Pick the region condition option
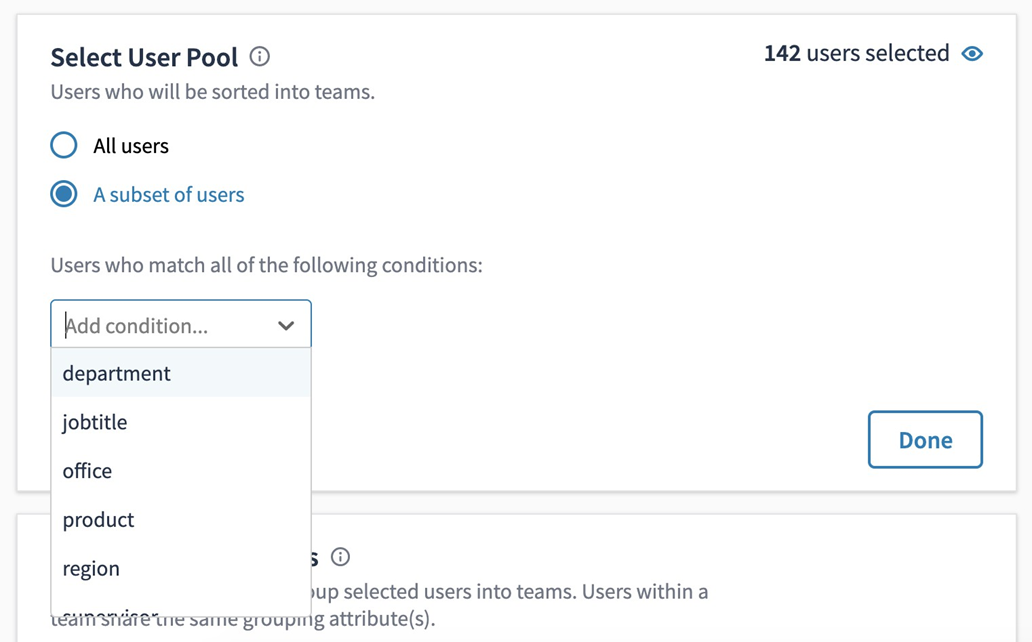 coord(91,569)
